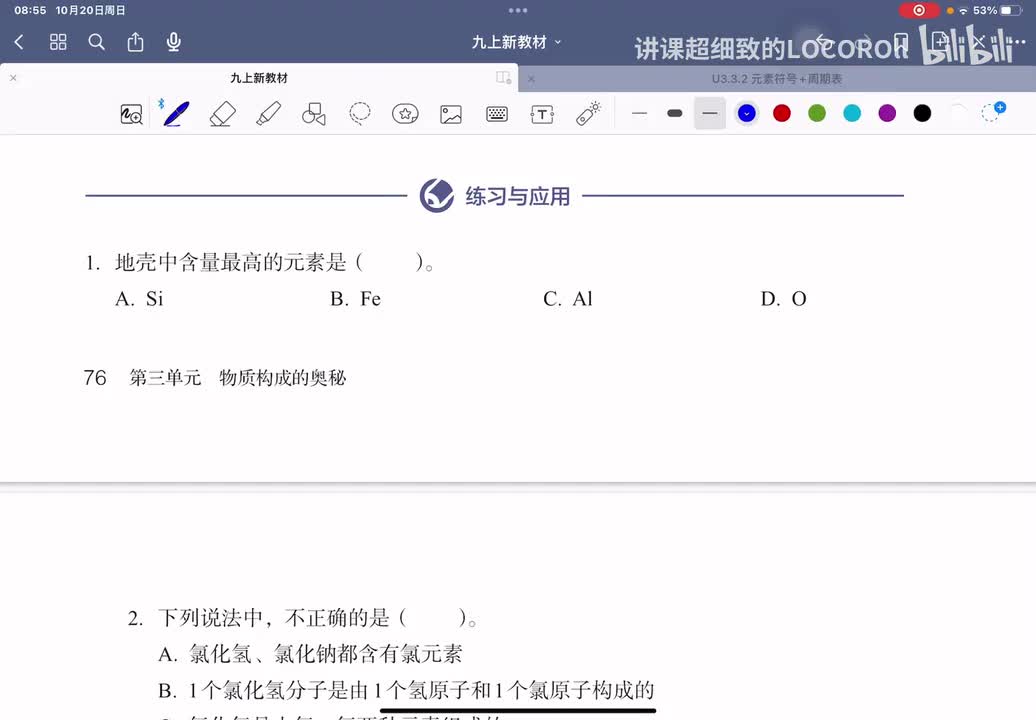The image size is (1036, 720).
Task: Tap option A 氯化氢、氯化钠都含有氯元素
Action: (x=311, y=654)
